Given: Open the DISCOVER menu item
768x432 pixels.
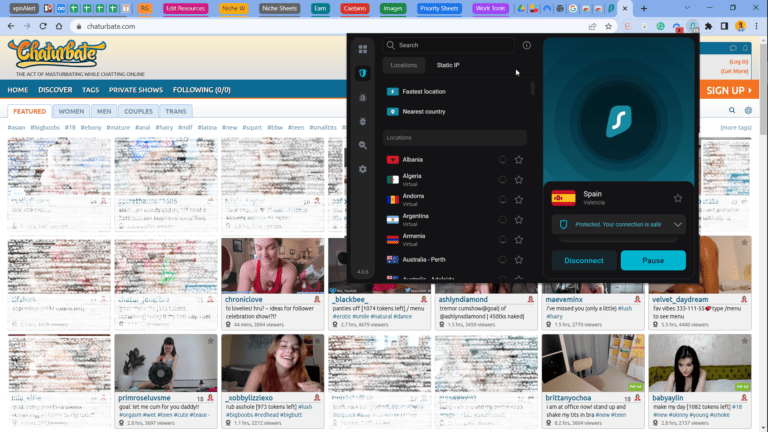Looking at the screenshot, I should [x=55, y=90].
